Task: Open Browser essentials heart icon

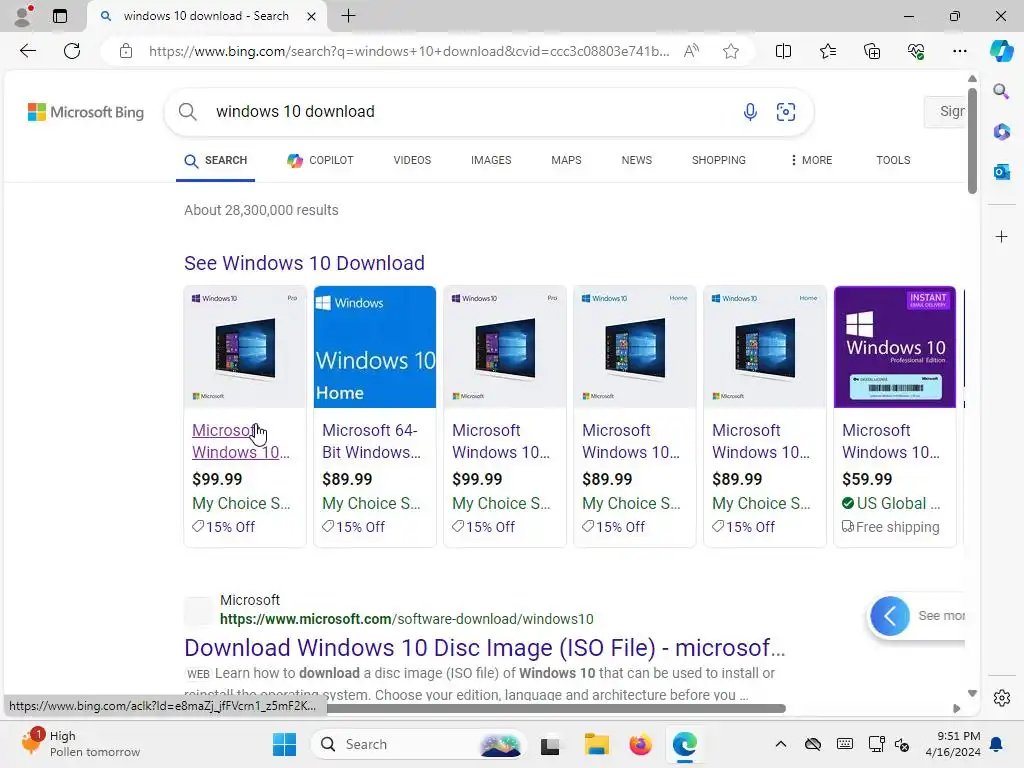Action: tap(916, 51)
